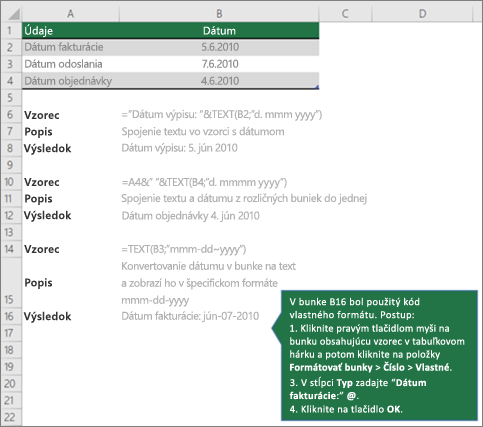Screen dimensions: 483x427
Task: Select date cell 4.6.2010
Action: [219, 81]
